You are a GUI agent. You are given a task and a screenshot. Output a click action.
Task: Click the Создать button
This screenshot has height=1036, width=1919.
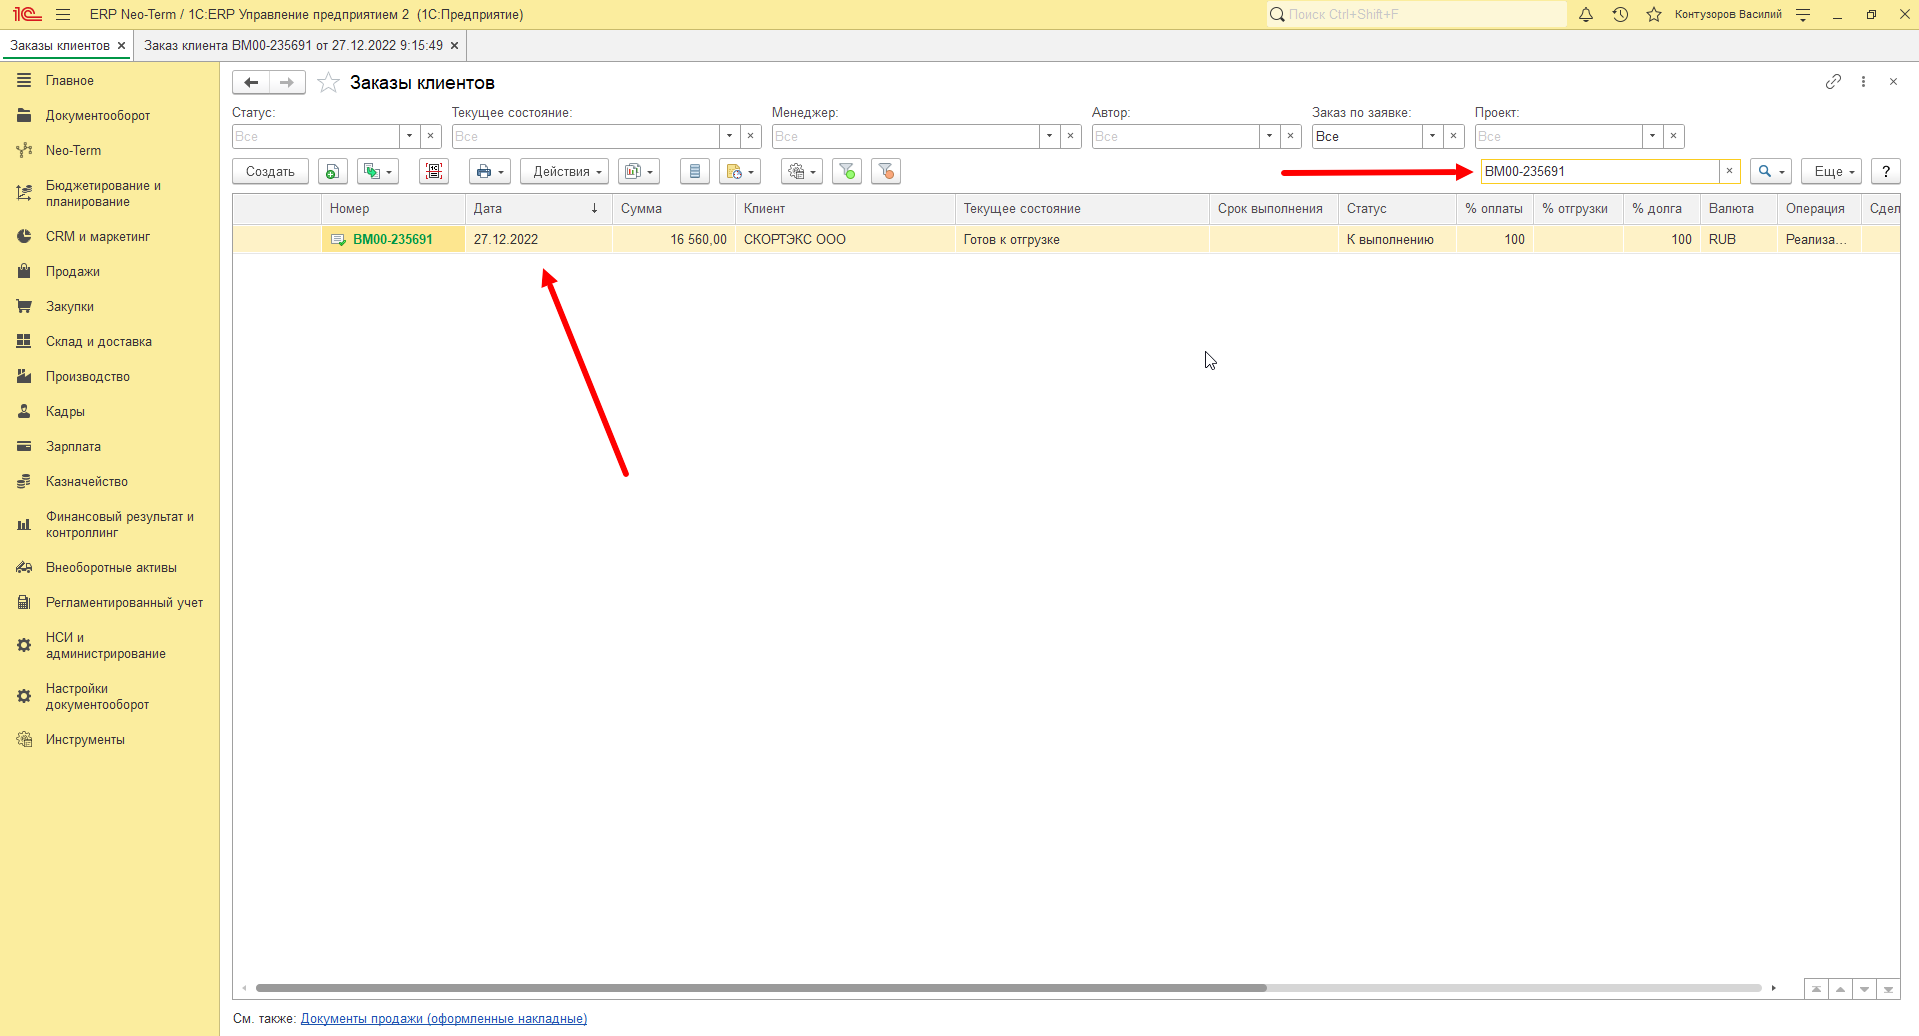click(271, 172)
